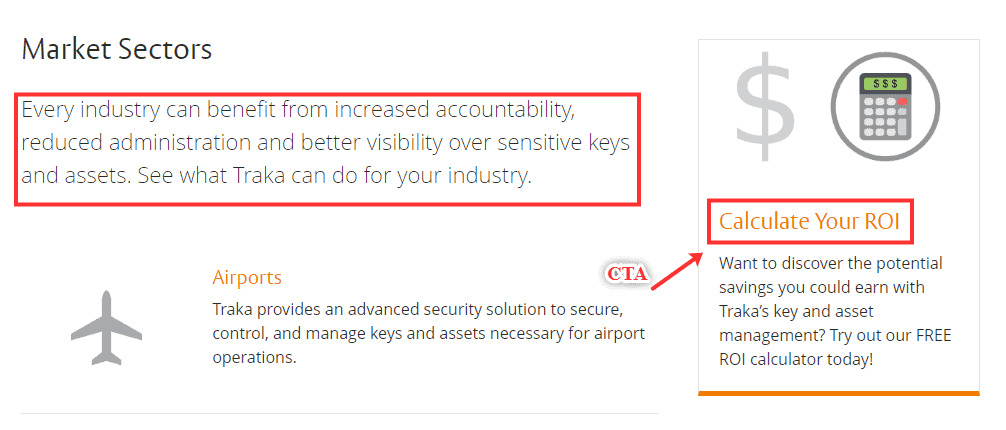This screenshot has height=430, width=1006.
Task: Click the calculator's green dollar display
Action: click(882, 84)
